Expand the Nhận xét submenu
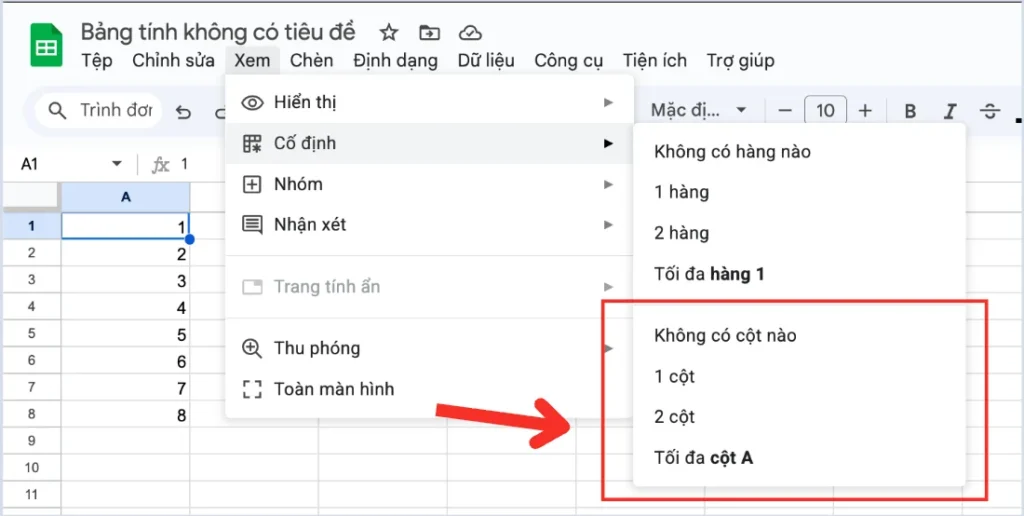This screenshot has width=1024, height=516. [429, 225]
